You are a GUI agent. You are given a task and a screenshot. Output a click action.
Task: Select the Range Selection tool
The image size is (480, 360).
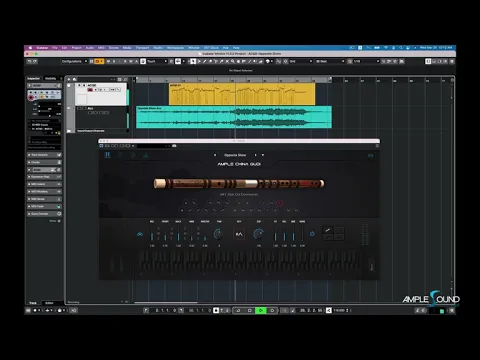point(199,61)
